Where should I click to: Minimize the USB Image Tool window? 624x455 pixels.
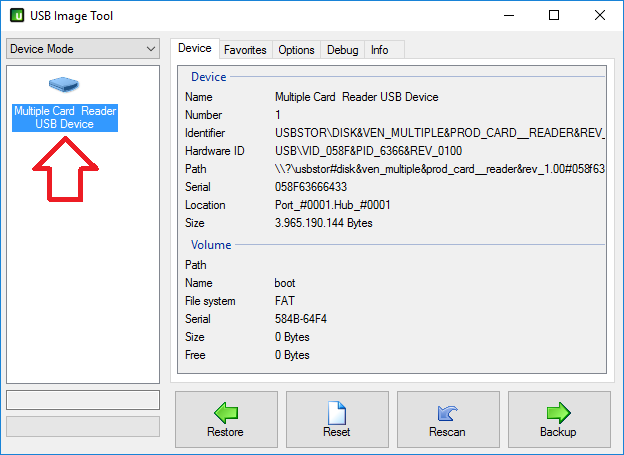[x=509, y=16]
